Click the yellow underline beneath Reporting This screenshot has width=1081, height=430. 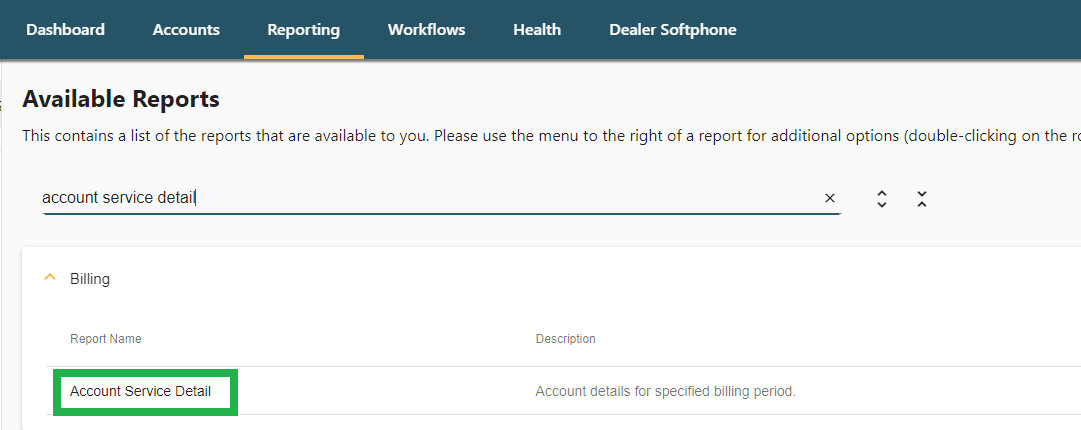tap(303, 57)
